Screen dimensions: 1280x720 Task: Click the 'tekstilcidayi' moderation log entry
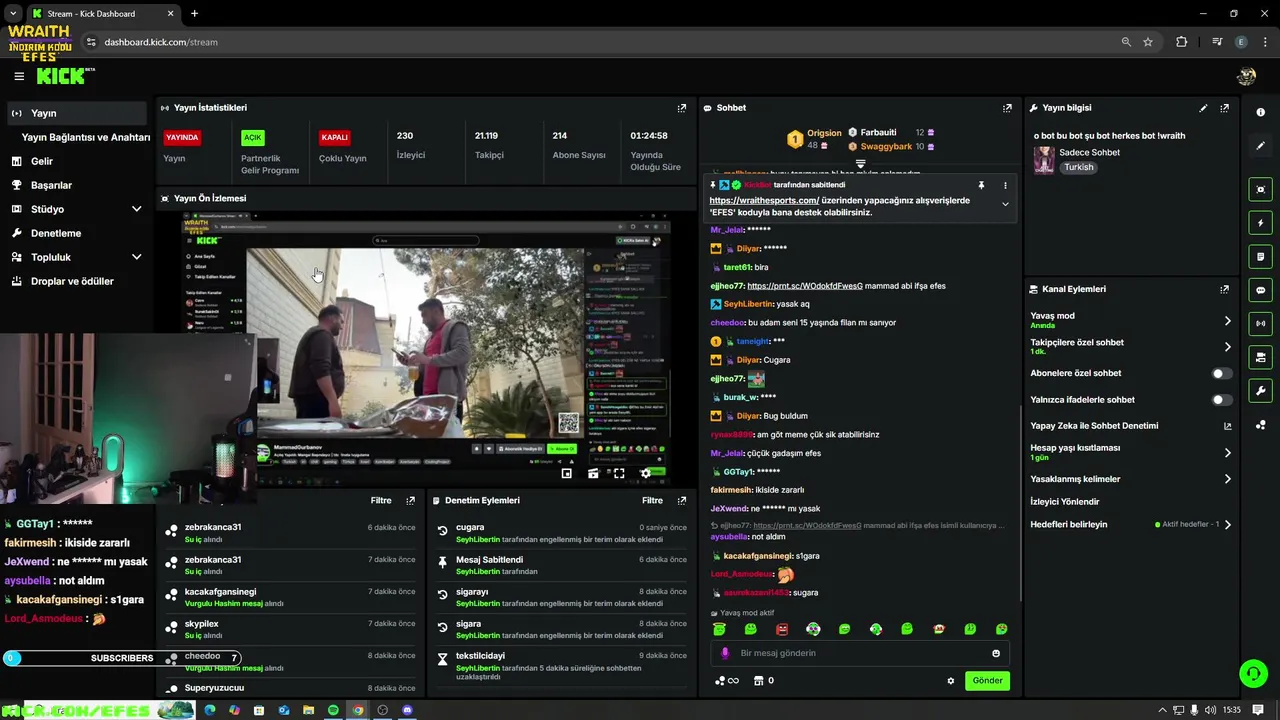coord(561,666)
